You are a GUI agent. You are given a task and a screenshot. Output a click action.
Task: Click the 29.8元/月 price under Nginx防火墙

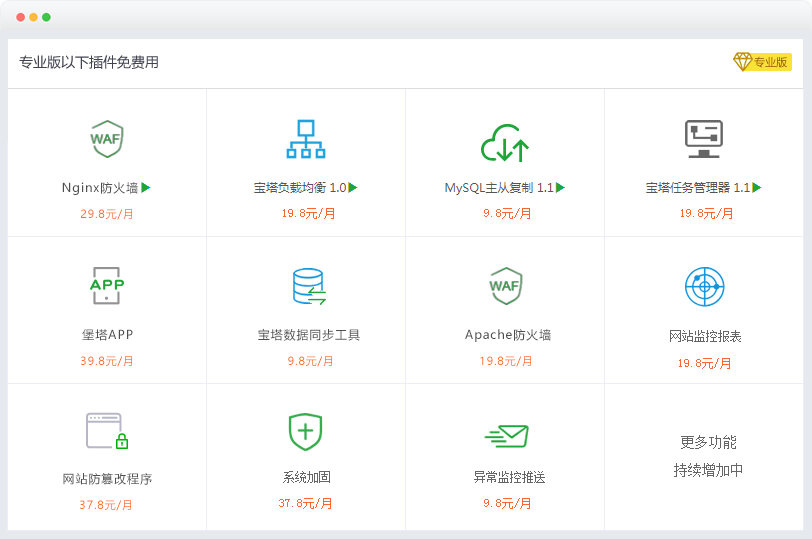(107, 214)
